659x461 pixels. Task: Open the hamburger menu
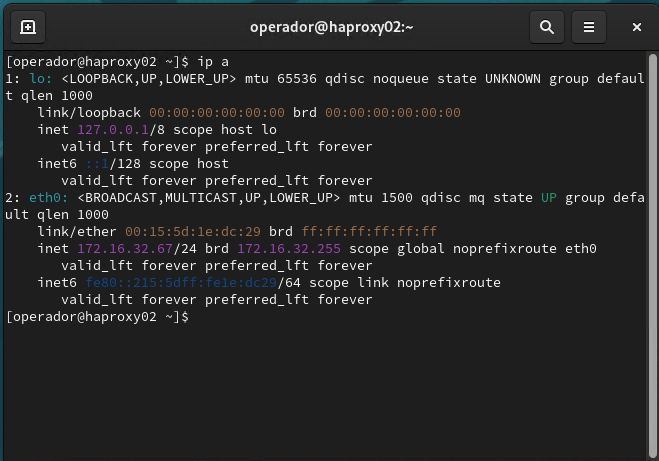pyautogui.click(x=590, y=27)
